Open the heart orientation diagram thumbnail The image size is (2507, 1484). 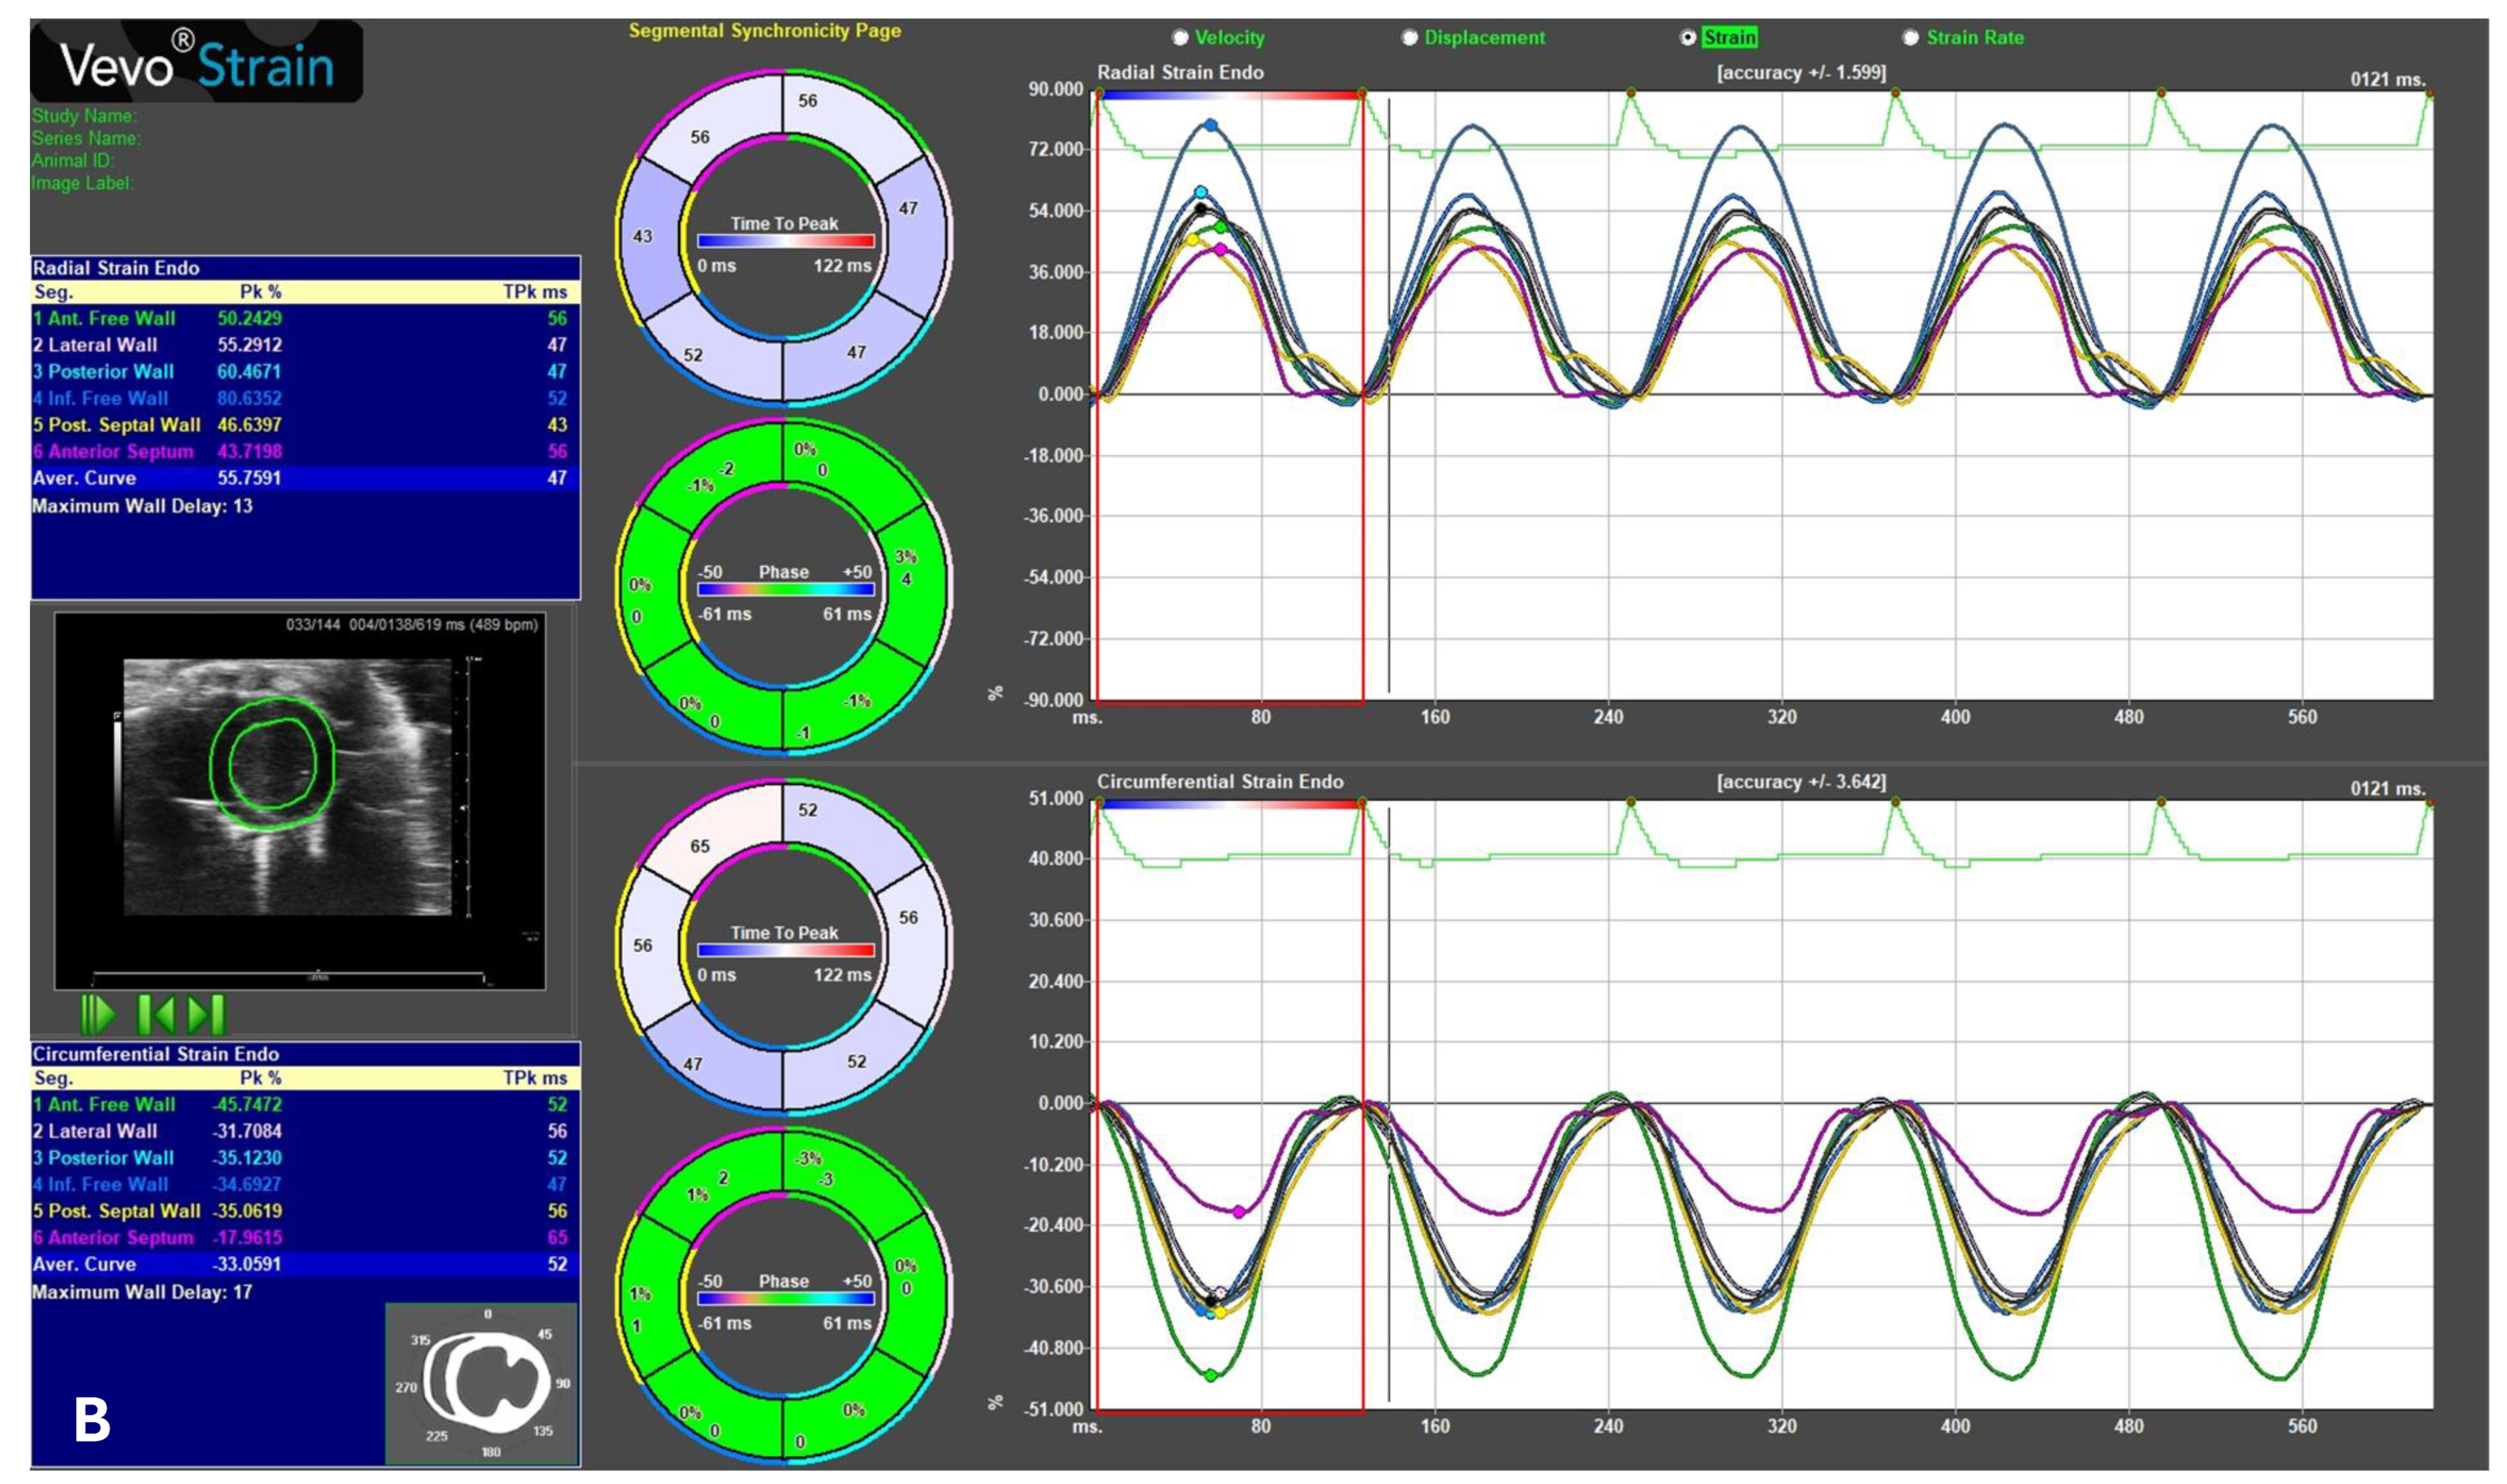pos(482,1383)
